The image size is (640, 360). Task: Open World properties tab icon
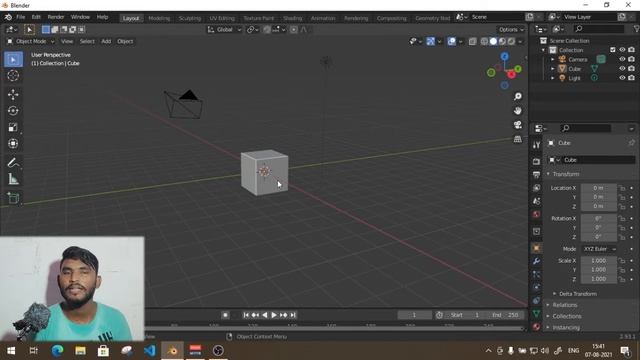536,214
